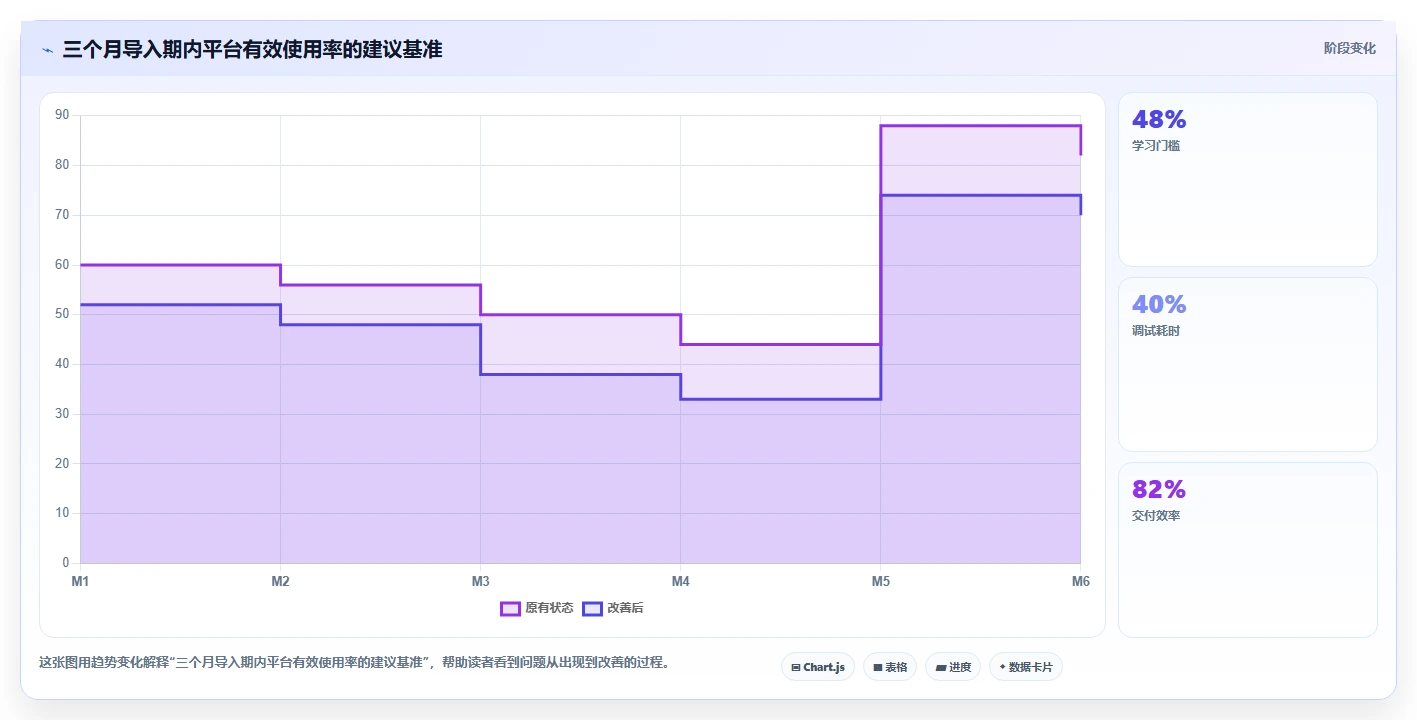This screenshot has width=1417, height=720.
Task: Click the 阶段变化 label in header
Action: [x=1350, y=48]
